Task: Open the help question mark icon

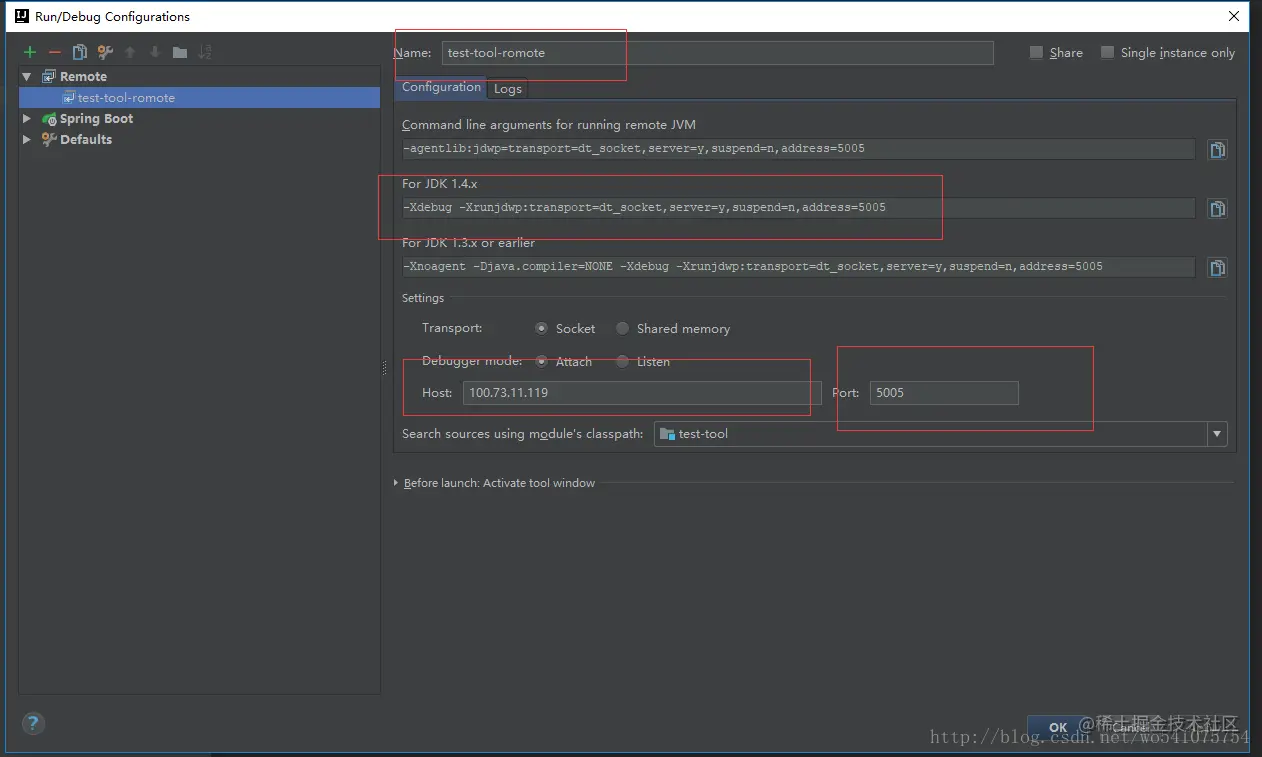Action: (x=32, y=723)
